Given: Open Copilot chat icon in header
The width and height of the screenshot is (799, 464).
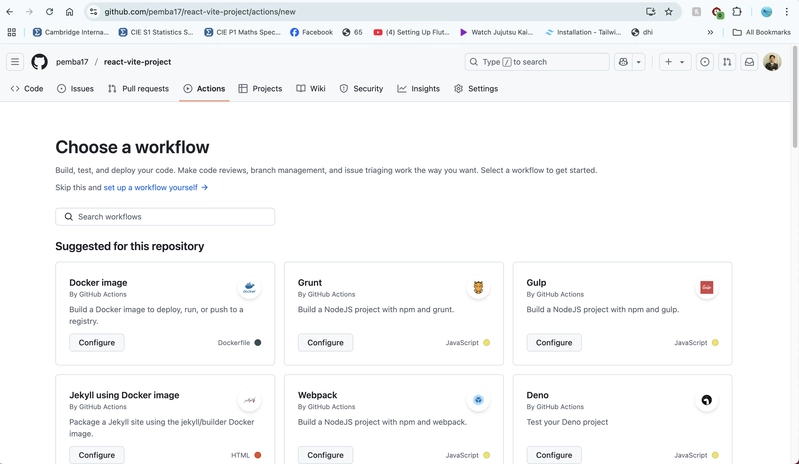Looking at the screenshot, I should point(623,62).
